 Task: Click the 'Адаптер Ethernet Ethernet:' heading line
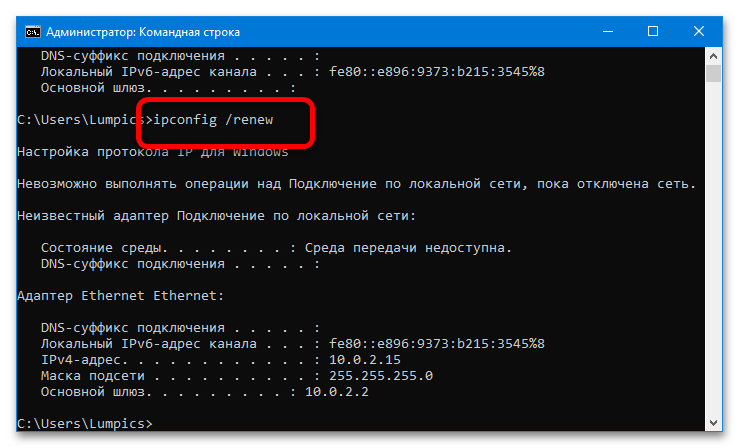[121, 295]
